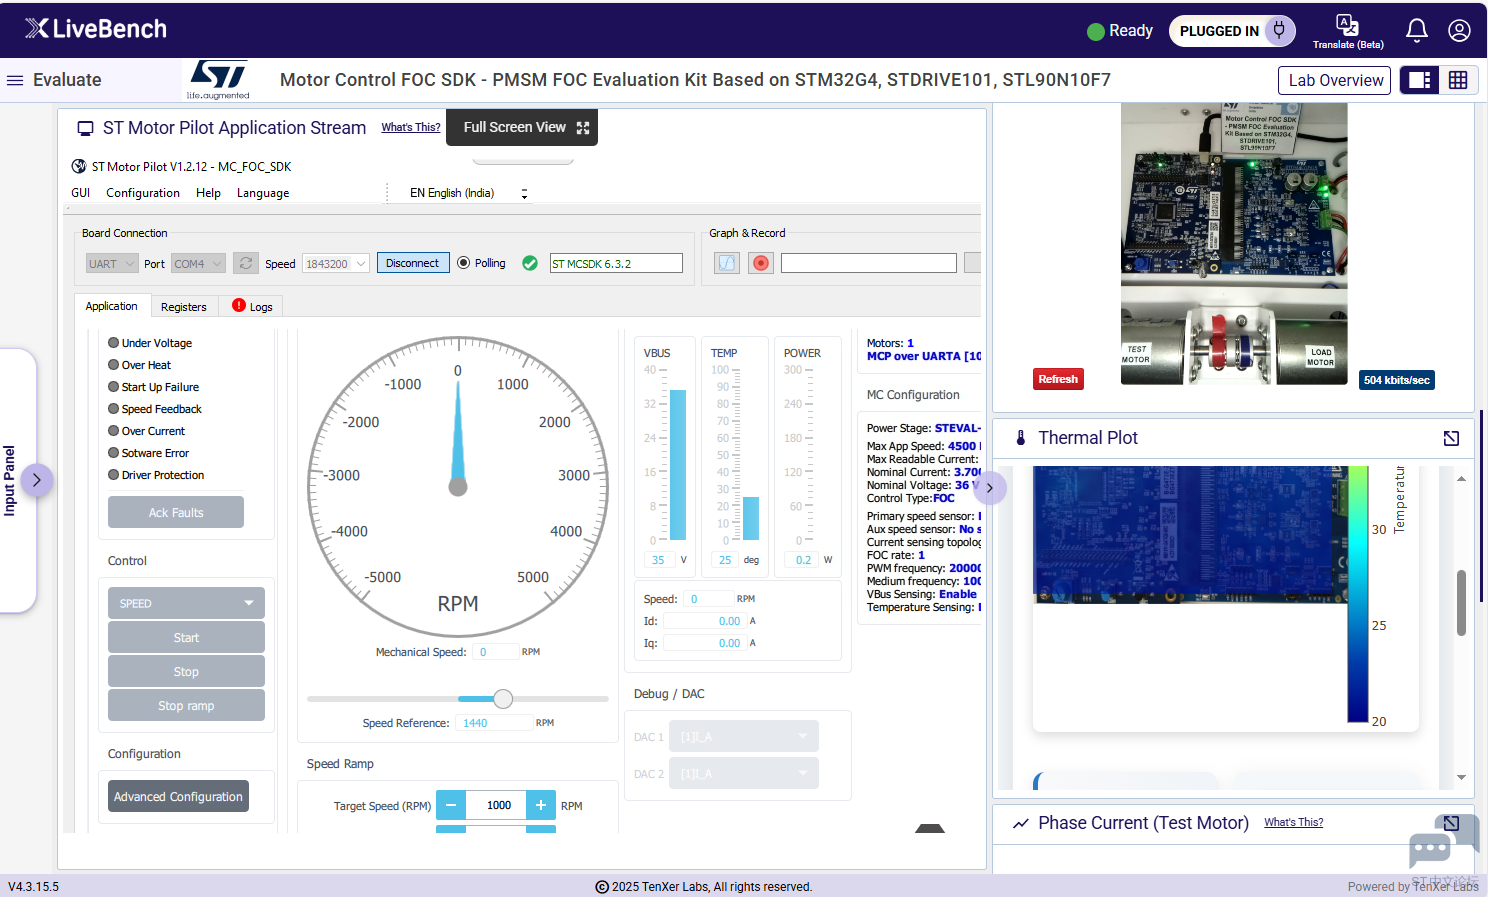Click the red record button

pyautogui.click(x=761, y=263)
